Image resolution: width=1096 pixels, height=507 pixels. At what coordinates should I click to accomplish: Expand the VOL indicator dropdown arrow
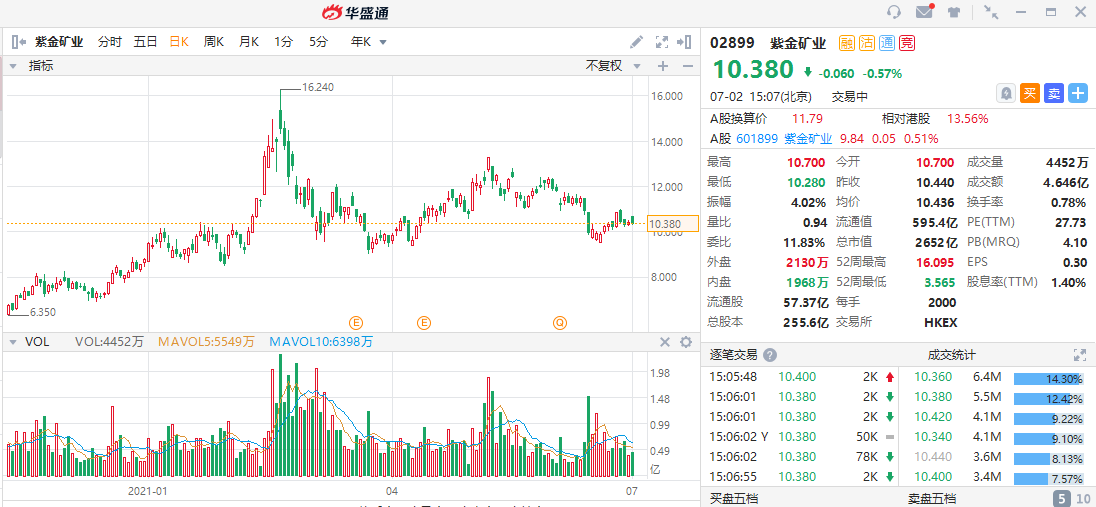(13, 342)
